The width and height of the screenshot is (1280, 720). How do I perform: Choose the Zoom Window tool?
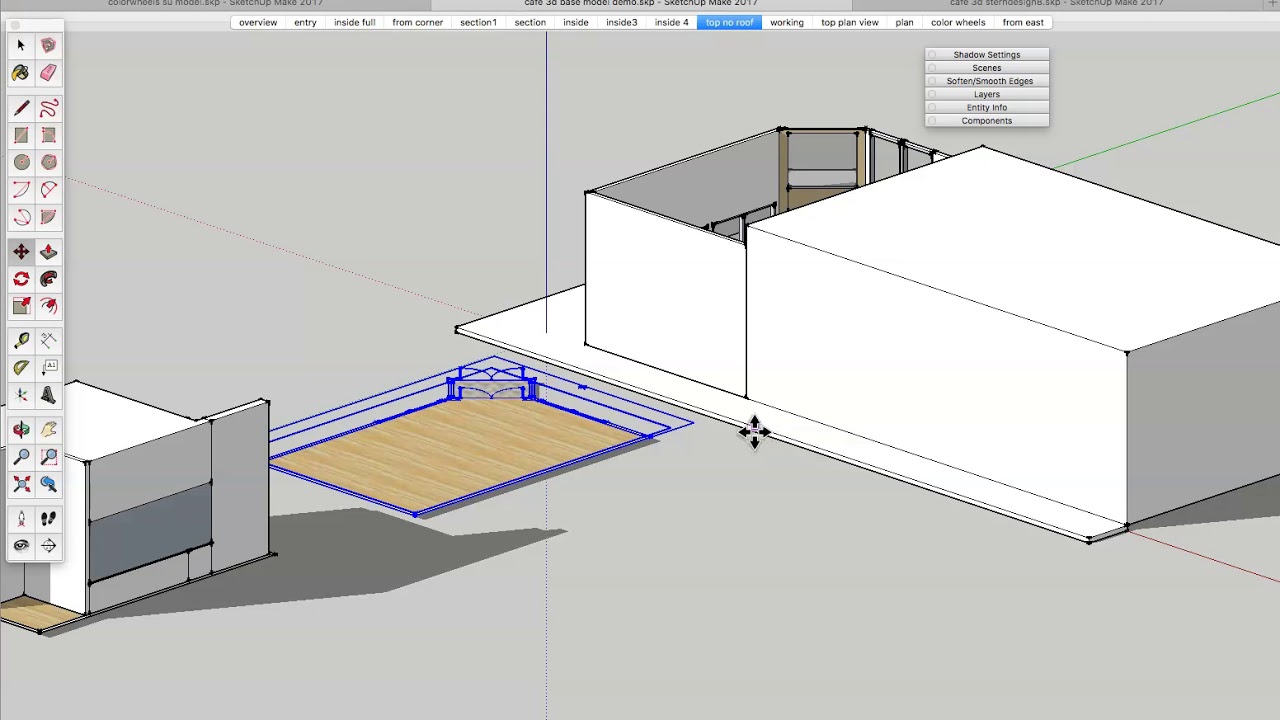point(48,457)
